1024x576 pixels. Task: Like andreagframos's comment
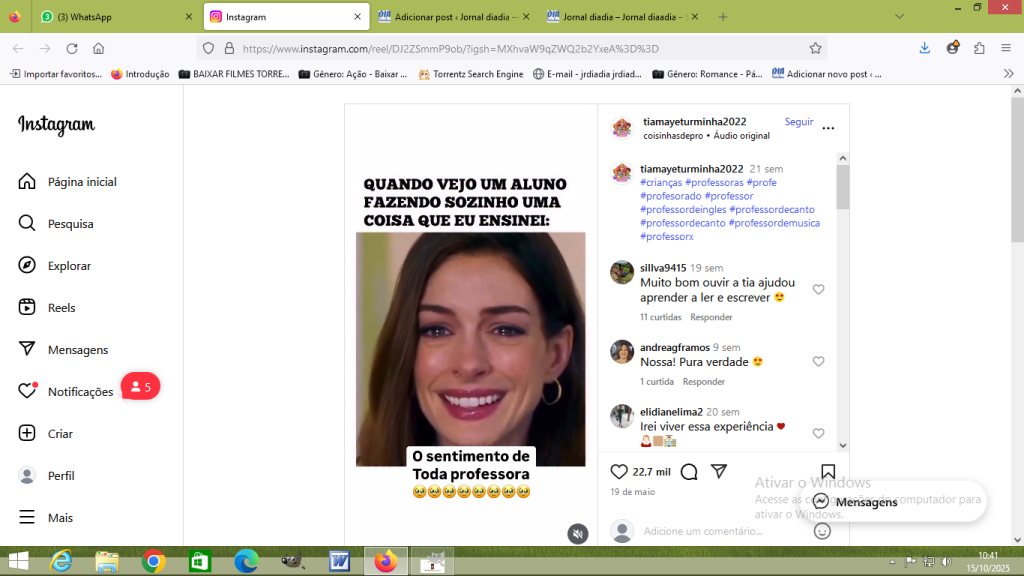click(818, 362)
